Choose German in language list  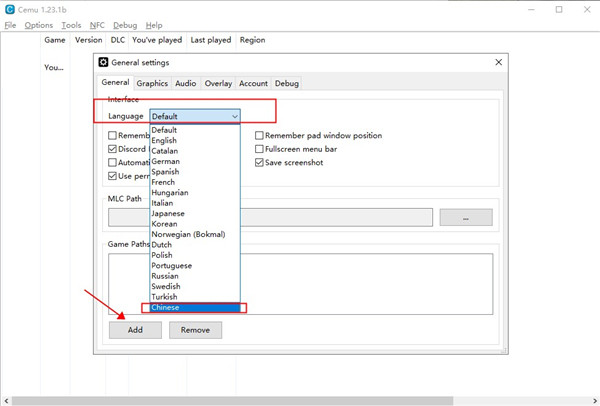click(195, 161)
